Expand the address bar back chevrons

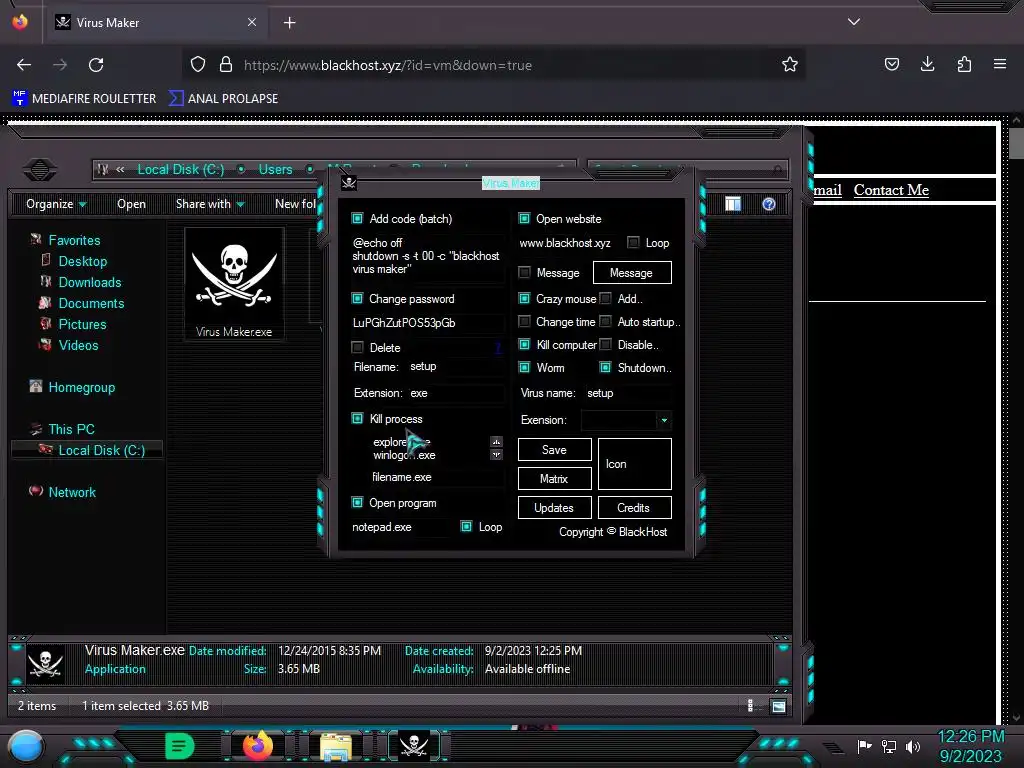pos(120,169)
